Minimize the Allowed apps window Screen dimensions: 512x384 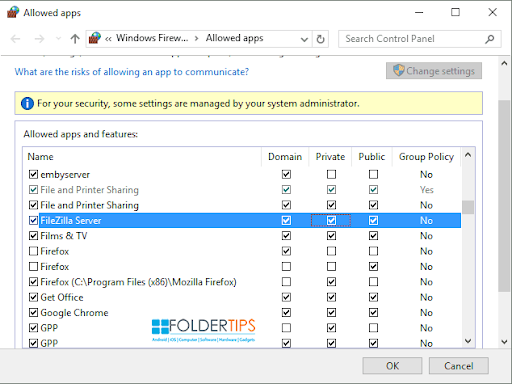pyautogui.click(x=419, y=12)
